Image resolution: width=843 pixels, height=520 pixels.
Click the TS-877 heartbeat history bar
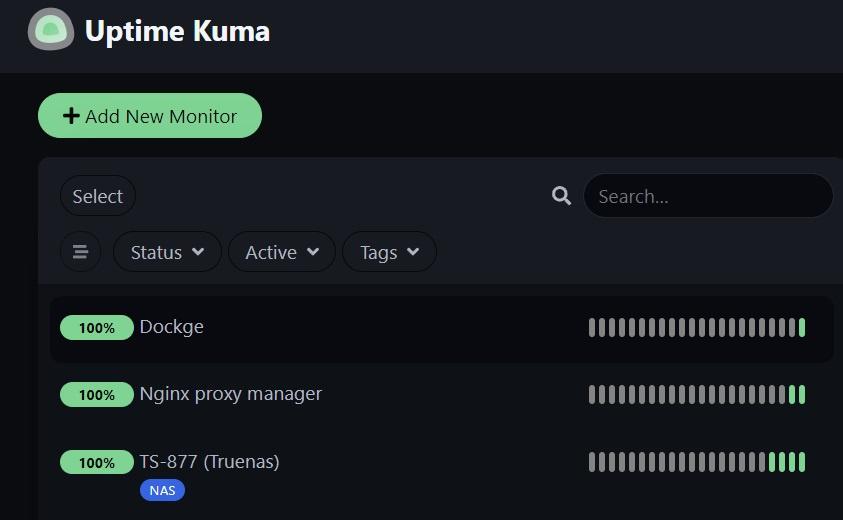(696, 462)
